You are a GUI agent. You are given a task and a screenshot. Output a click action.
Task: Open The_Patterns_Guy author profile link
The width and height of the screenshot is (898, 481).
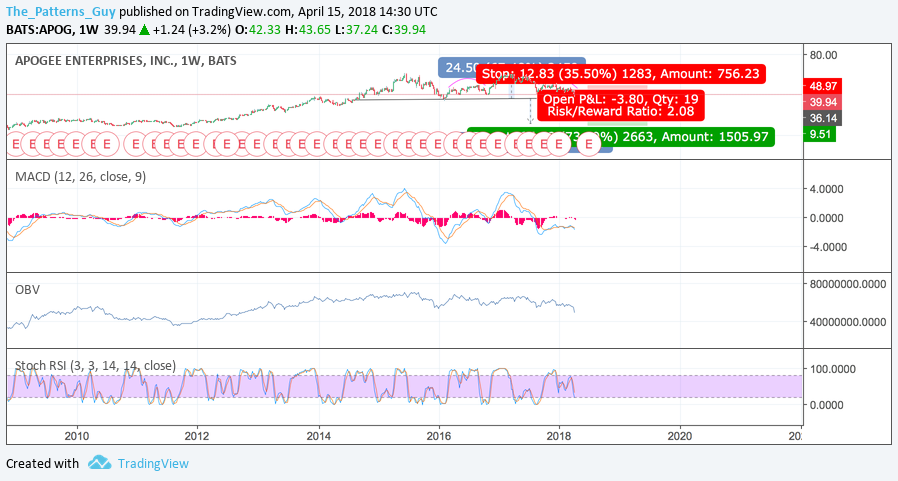coord(61,11)
